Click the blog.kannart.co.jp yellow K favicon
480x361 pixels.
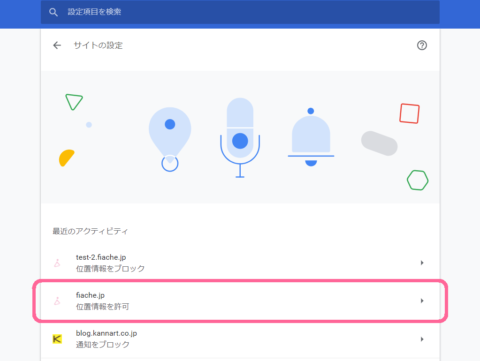[57, 339]
